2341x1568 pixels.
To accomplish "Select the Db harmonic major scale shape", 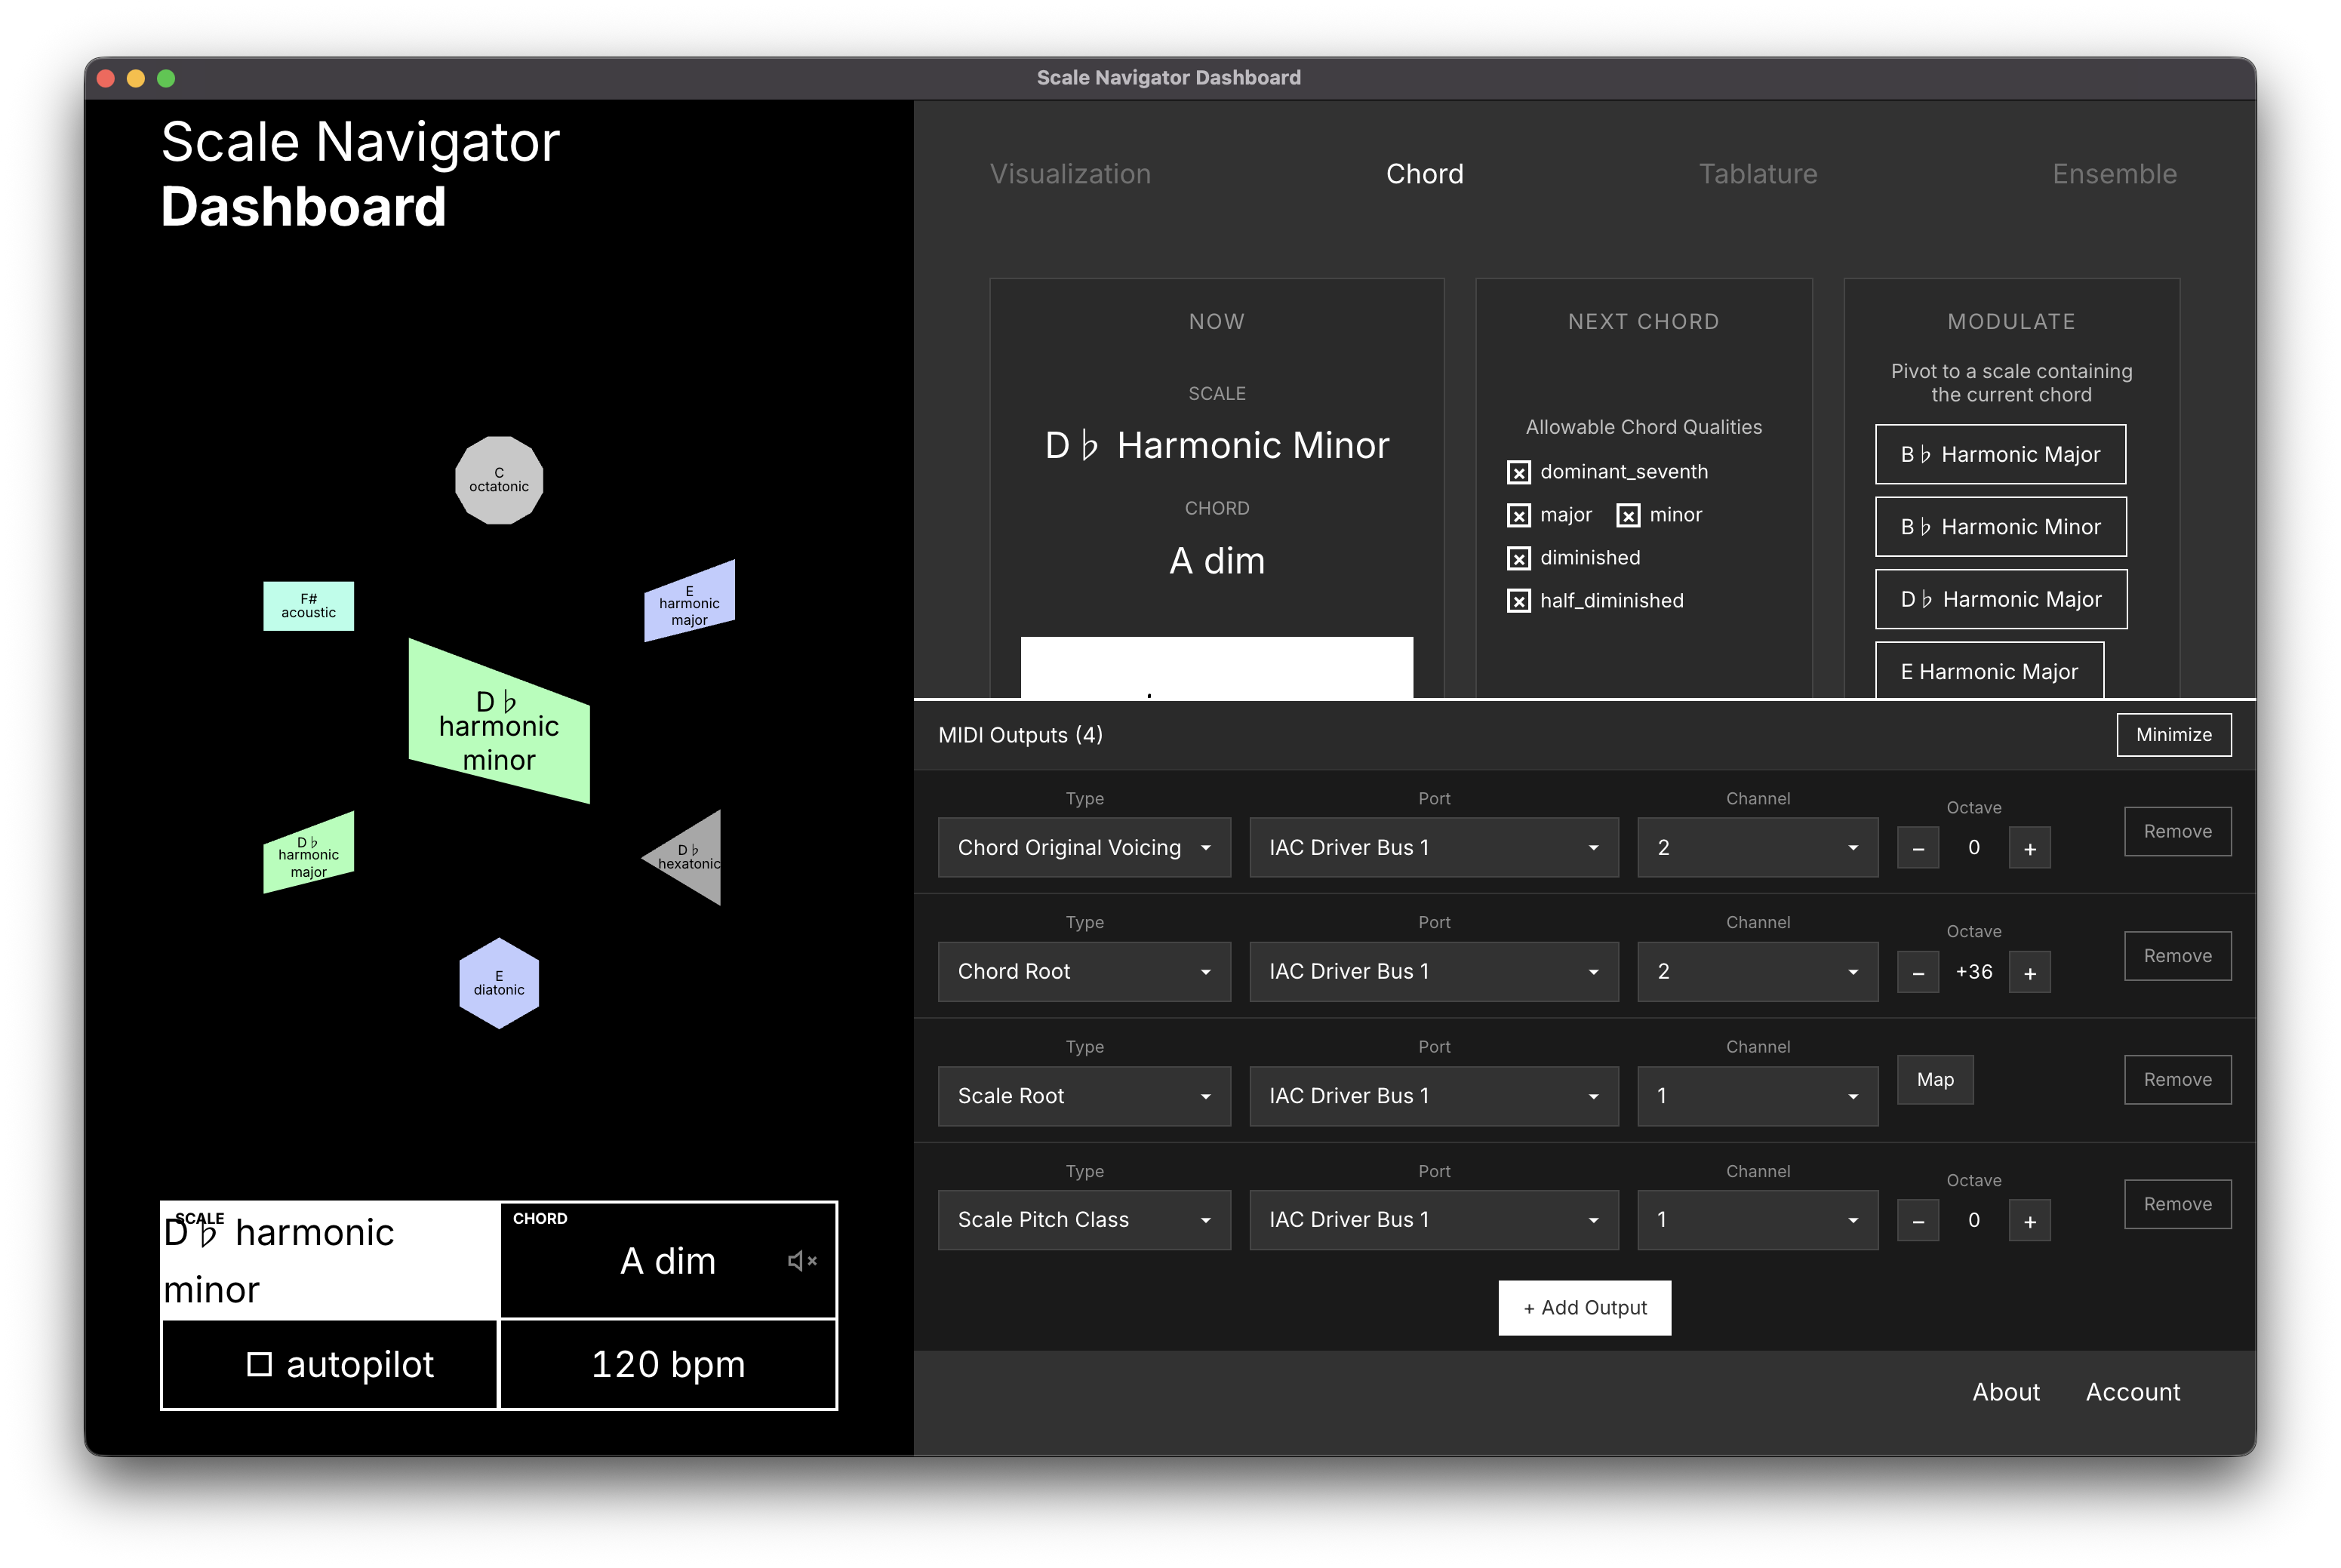I will click(308, 851).
